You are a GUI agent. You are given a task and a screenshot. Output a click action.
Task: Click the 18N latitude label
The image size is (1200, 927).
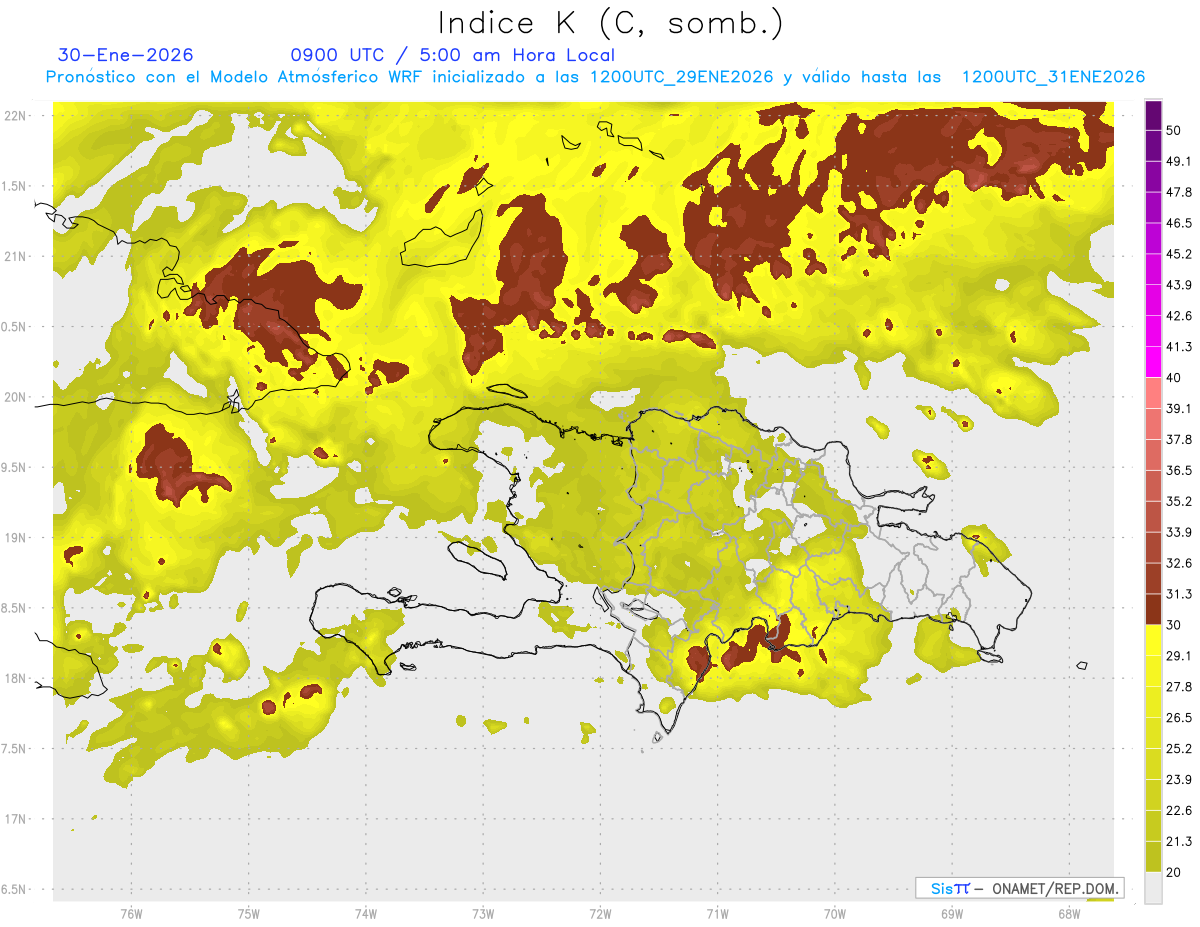[16, 678]
